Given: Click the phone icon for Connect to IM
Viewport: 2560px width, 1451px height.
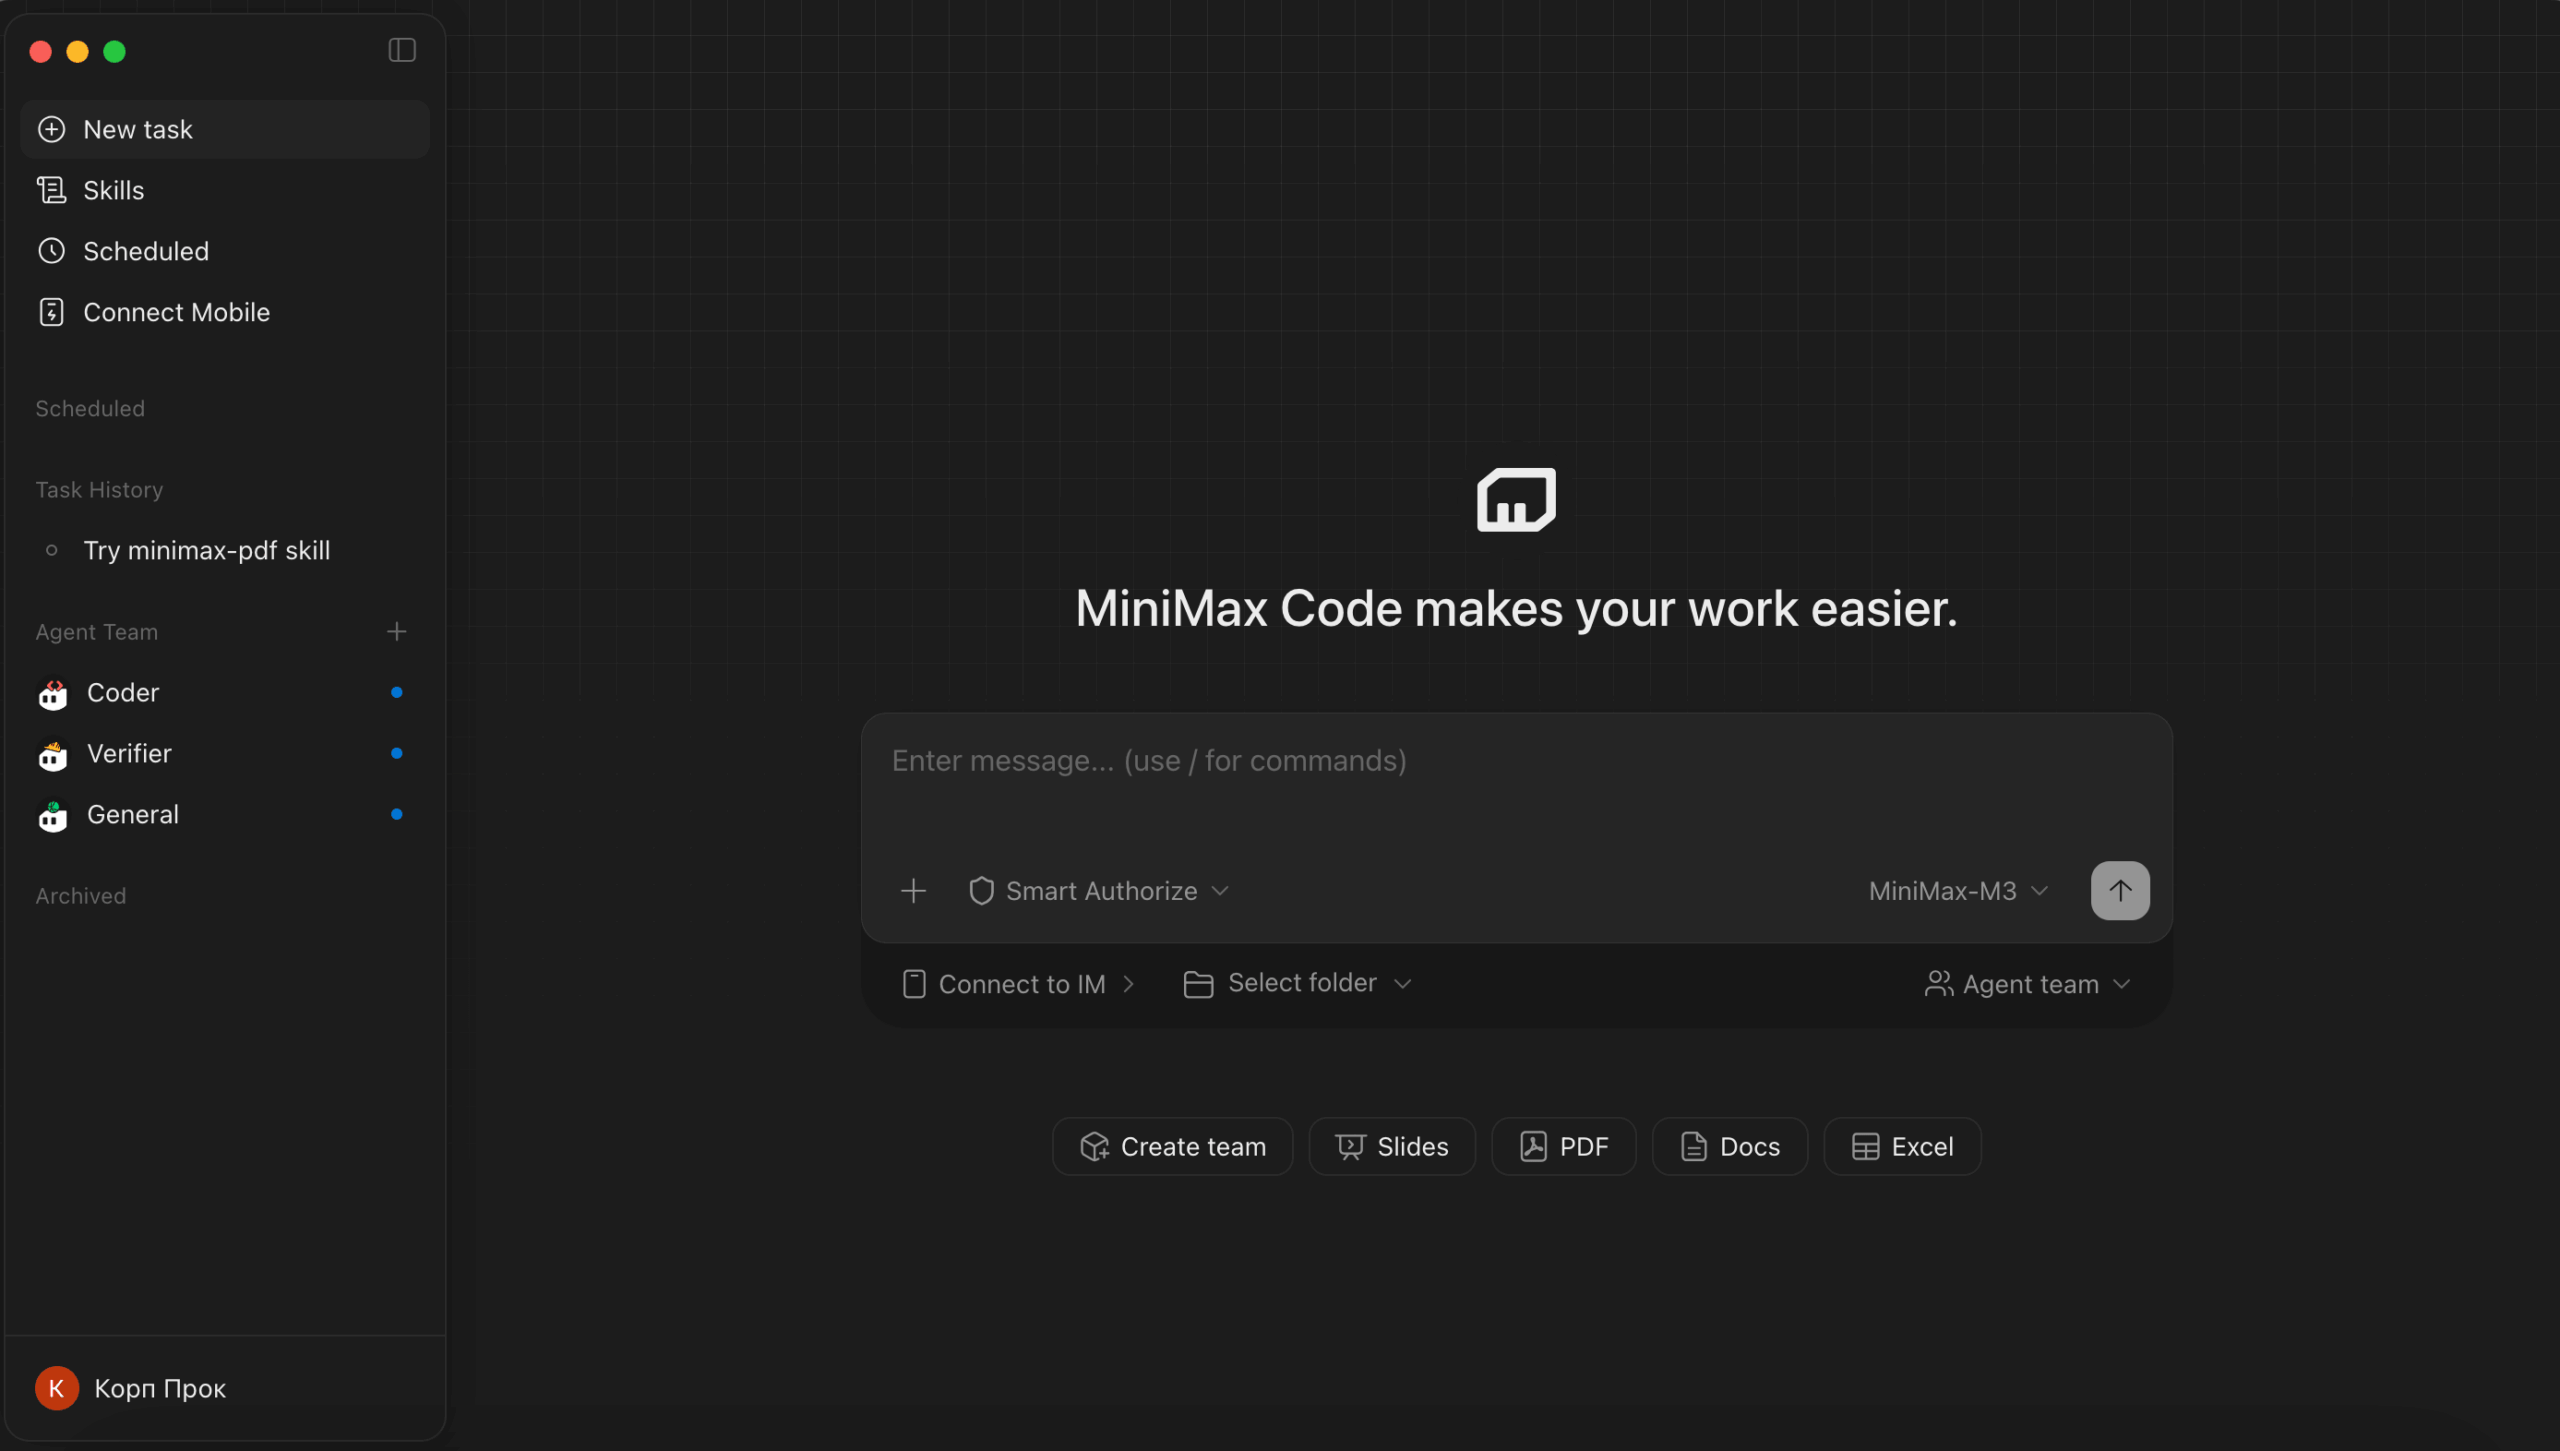Looking at the screenshot, I should pos(914,984).
